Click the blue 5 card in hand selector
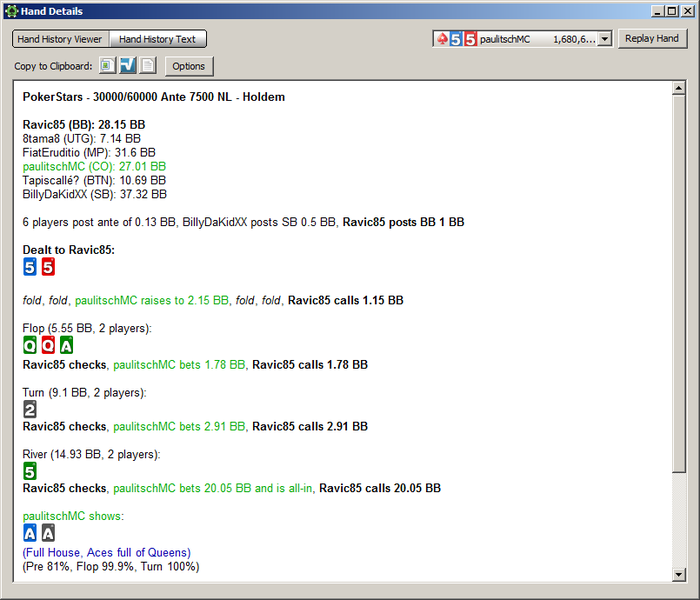The width and height of the screenshot is (700, 600). coord(455,39)
